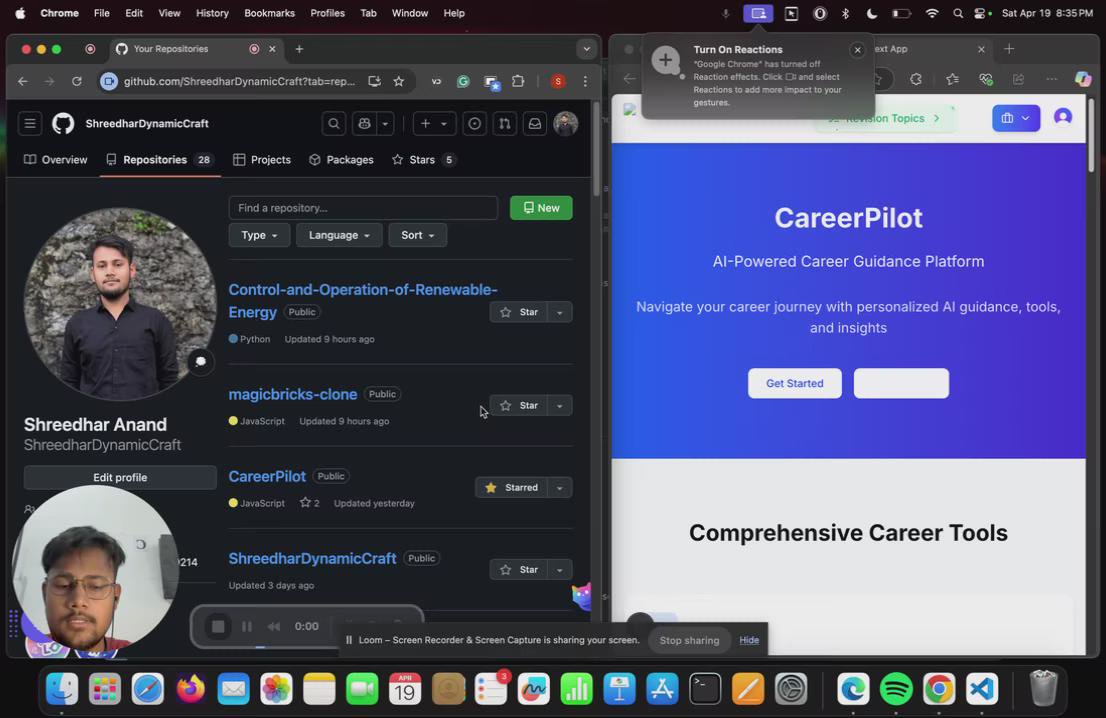Viewport: 1106px width, 718px height.
Task: Go back in Chrome GitHub window
Action: pyautogui.click(x=23, y=81)
